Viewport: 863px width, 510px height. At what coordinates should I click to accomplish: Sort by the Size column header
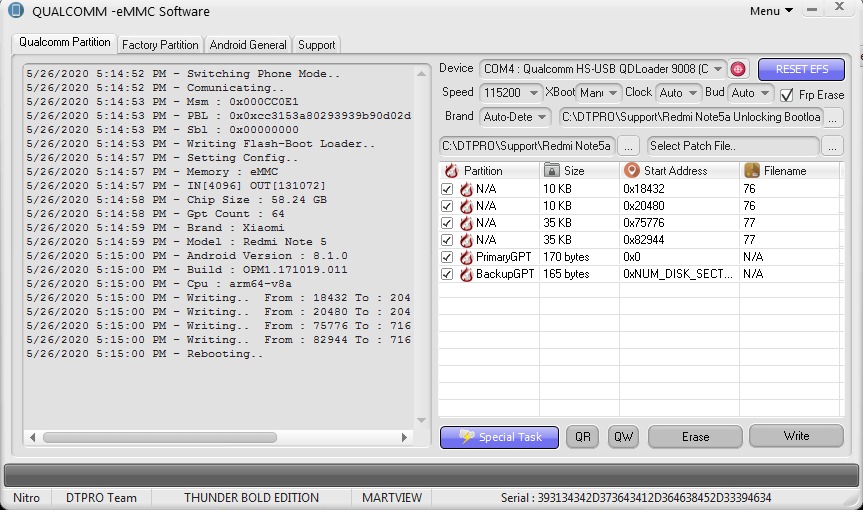pos(580,171)
